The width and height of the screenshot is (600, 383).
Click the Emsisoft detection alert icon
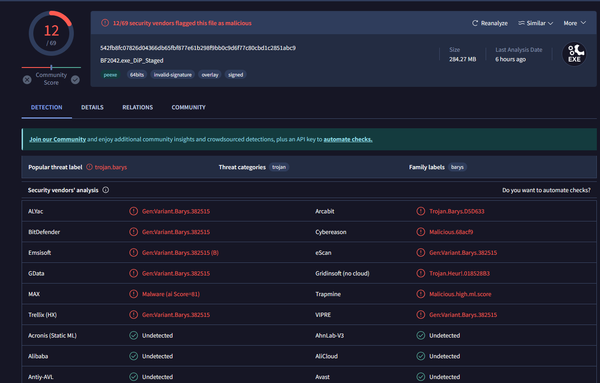pyautogui.click(x=133, y=253)
